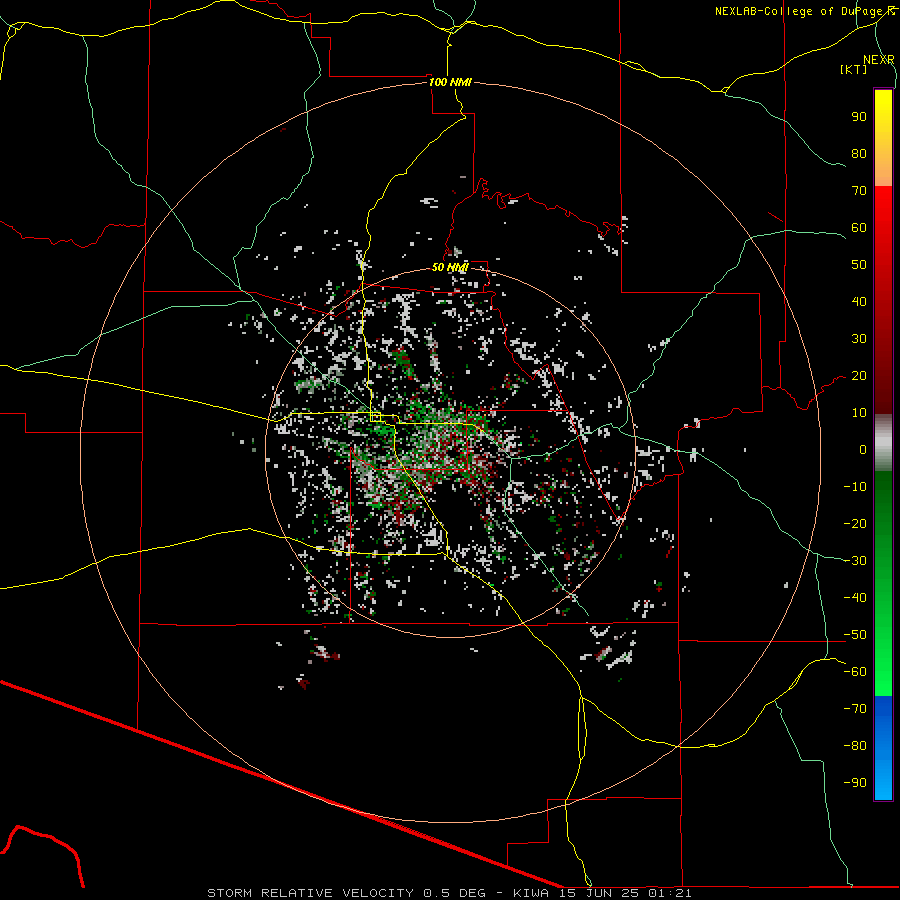Click the -70 value on the velocity scale
Viewport: 900px width, 900px height.
pyautogui.click(x=855, y=709)
